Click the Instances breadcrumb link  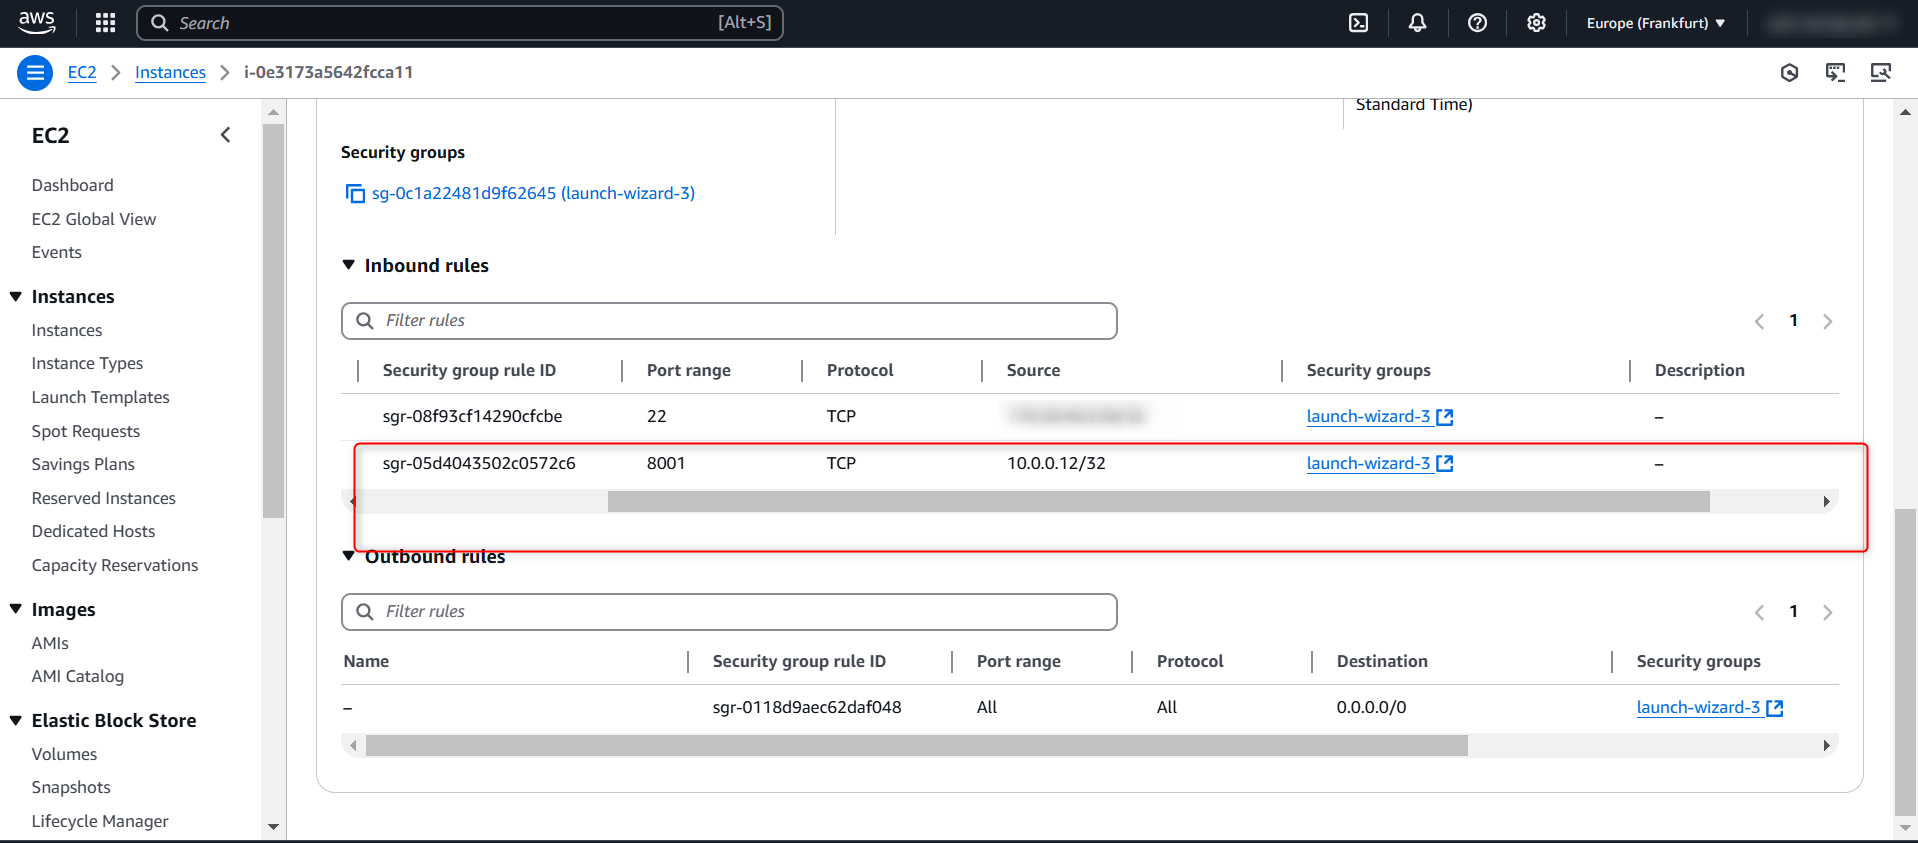click(x=170, y=73)
